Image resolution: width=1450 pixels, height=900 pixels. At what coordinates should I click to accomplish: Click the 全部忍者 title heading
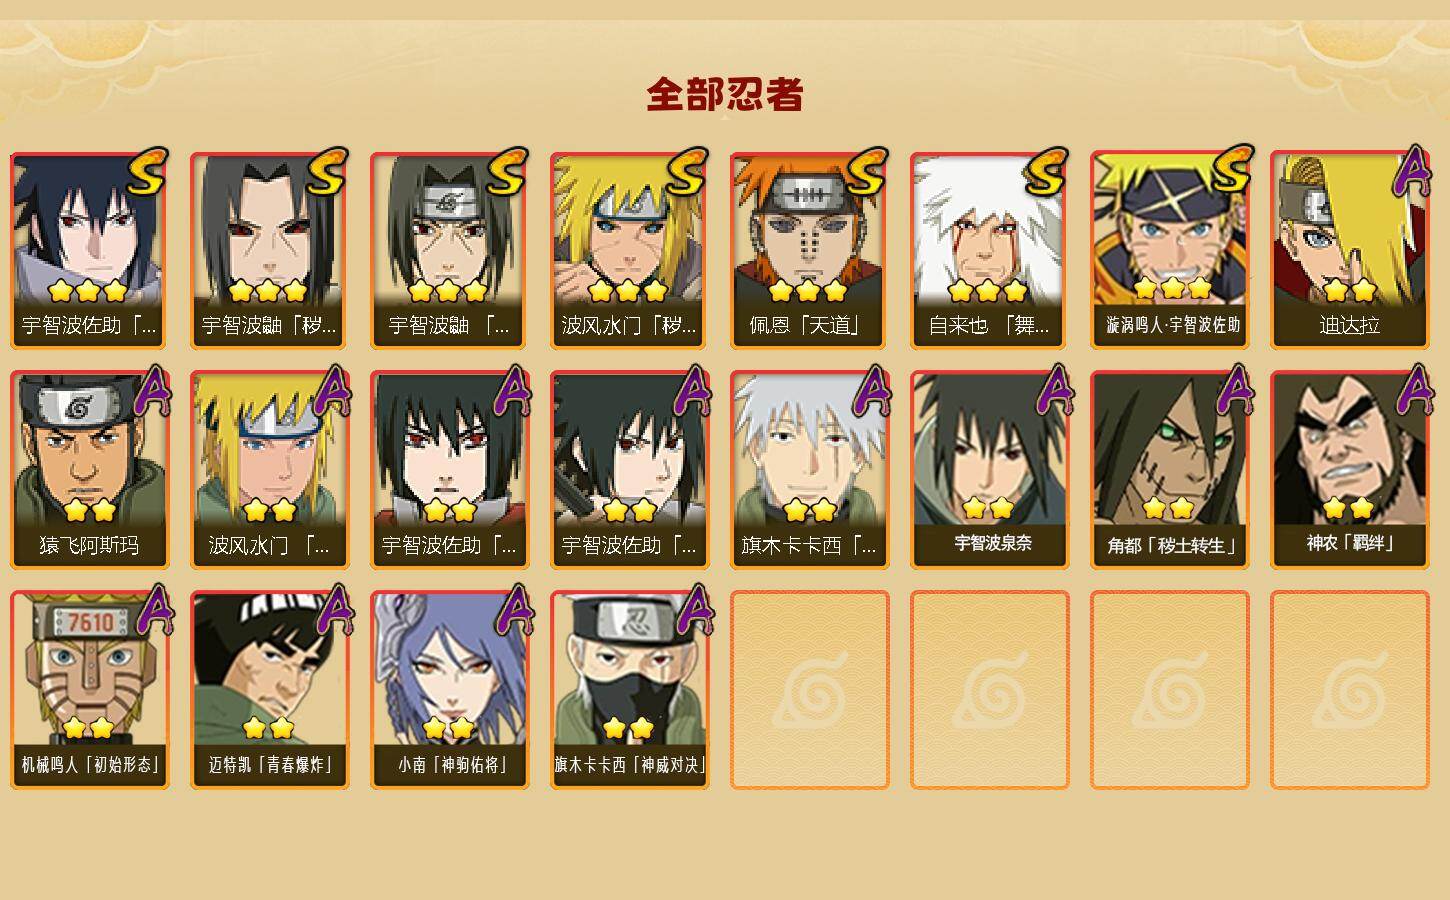(725, 95)
